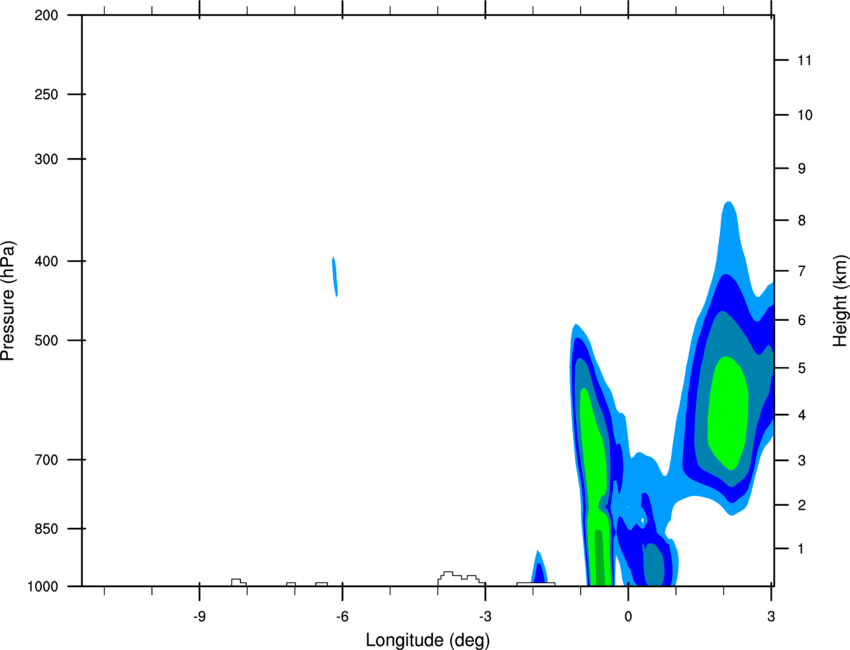Image resolution: width=850 pixels, height=650 pixels.
Task: Click the 3 longitude tick label
Action: coord(771,617)
